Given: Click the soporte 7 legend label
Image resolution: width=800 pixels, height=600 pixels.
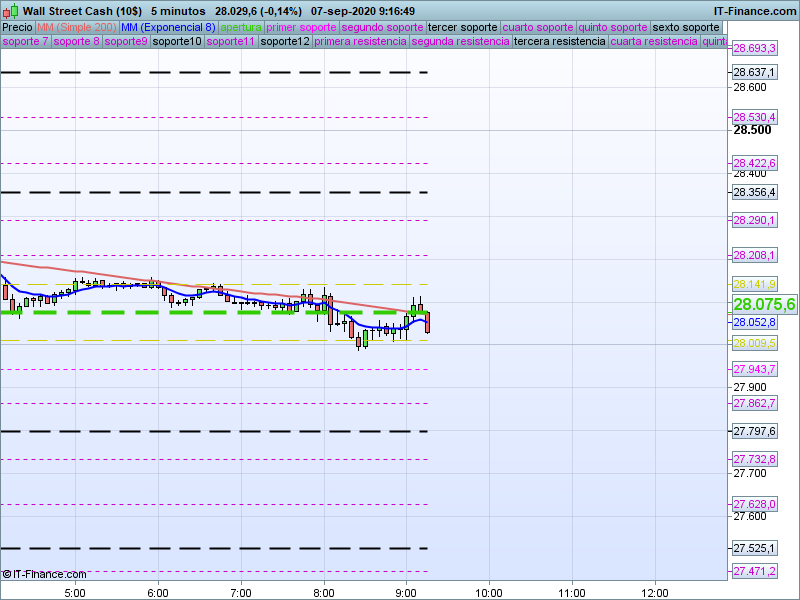Looking at the screenshot, I should coord(26,41).
